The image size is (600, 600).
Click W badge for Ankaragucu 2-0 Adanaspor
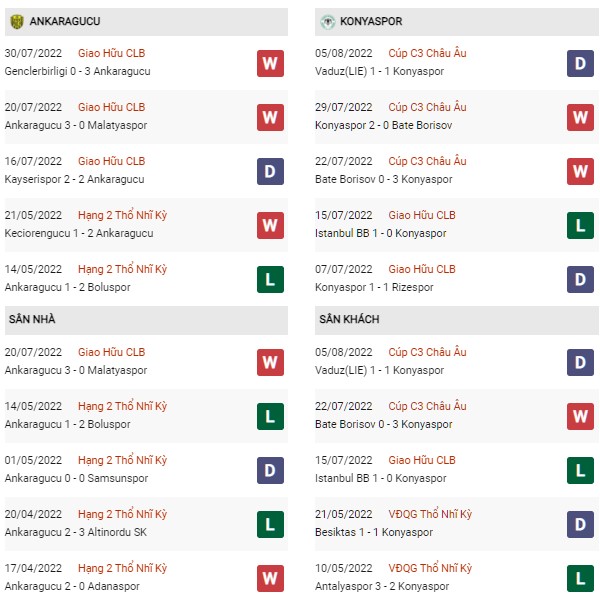pyautogui.click(x=270, y=578)
